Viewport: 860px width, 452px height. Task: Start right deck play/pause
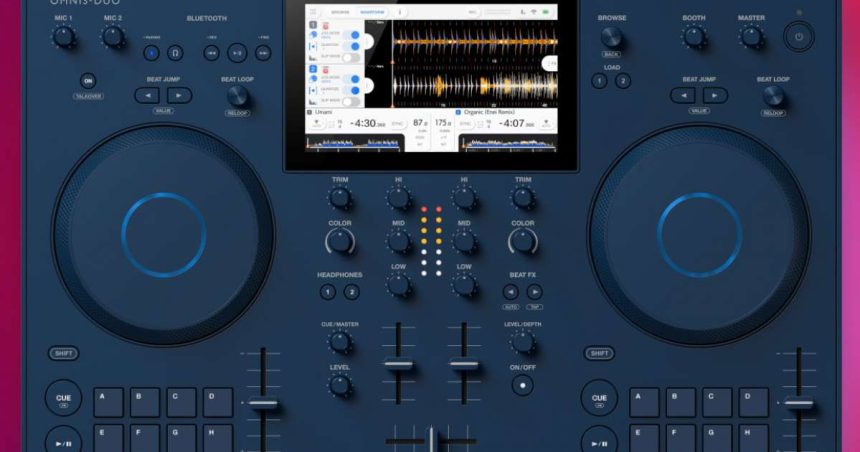click(599, 439)
